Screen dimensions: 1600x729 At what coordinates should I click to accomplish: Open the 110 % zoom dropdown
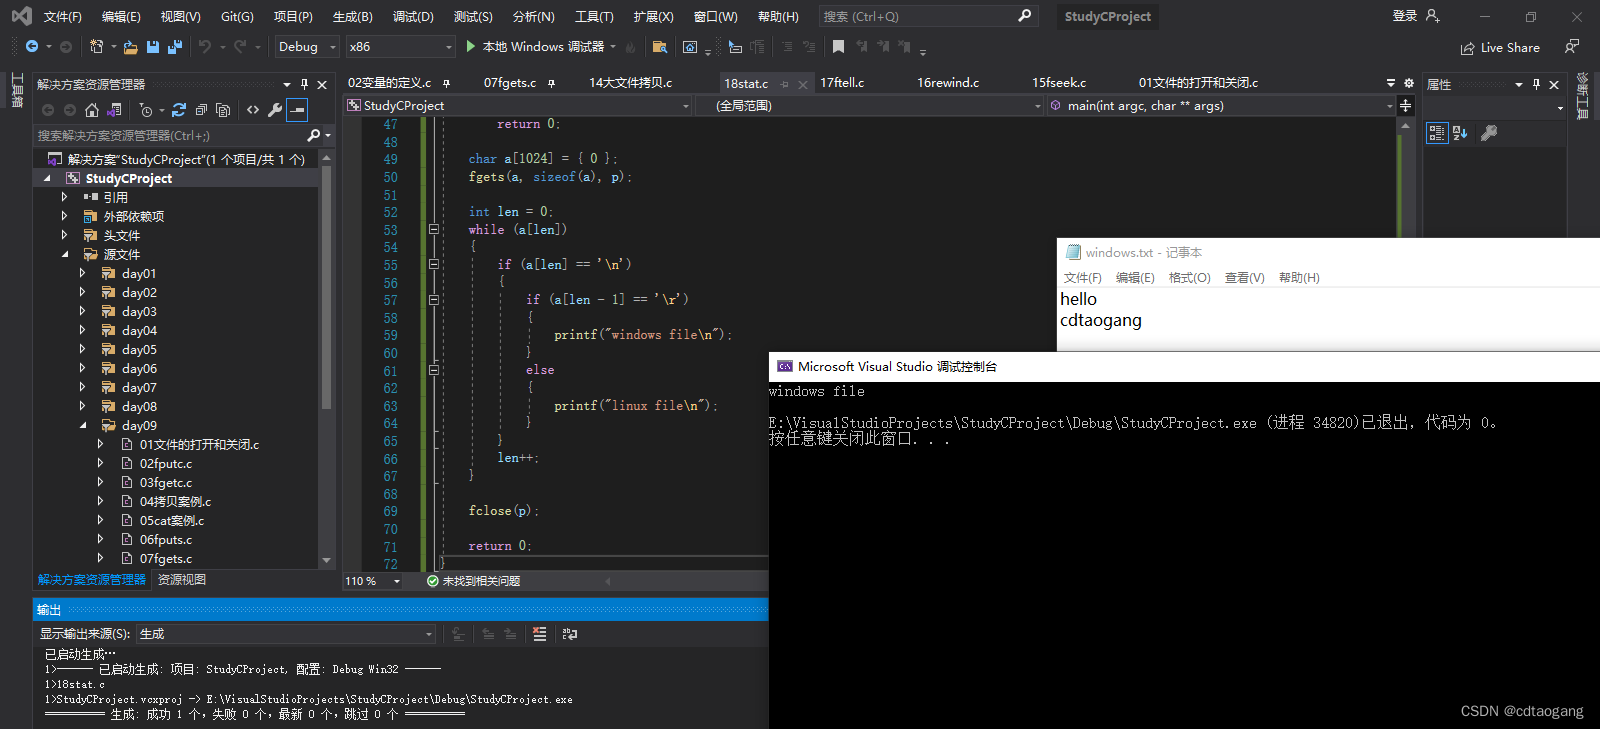point(373,581)
